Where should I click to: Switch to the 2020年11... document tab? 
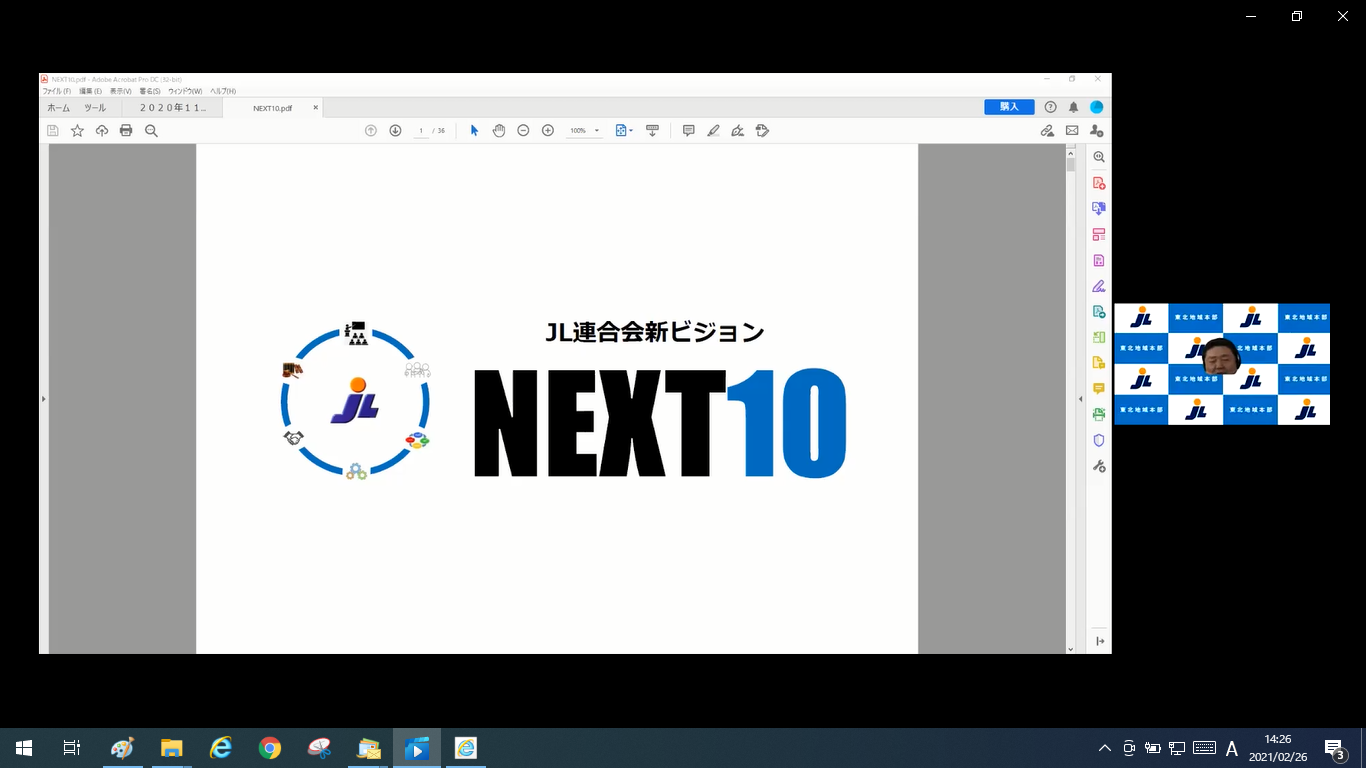coord(172,108)
